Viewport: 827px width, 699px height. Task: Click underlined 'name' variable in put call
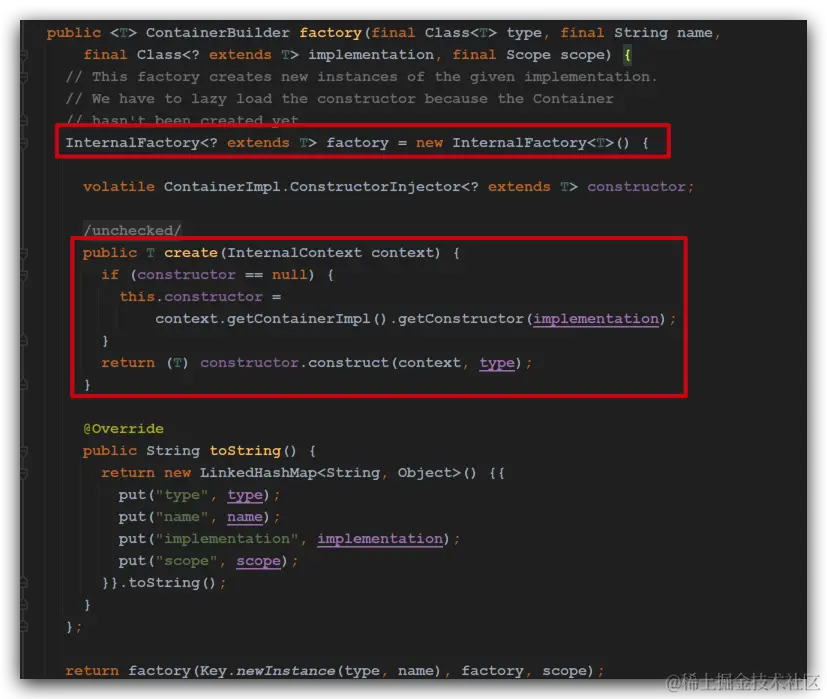coord(245,517)
